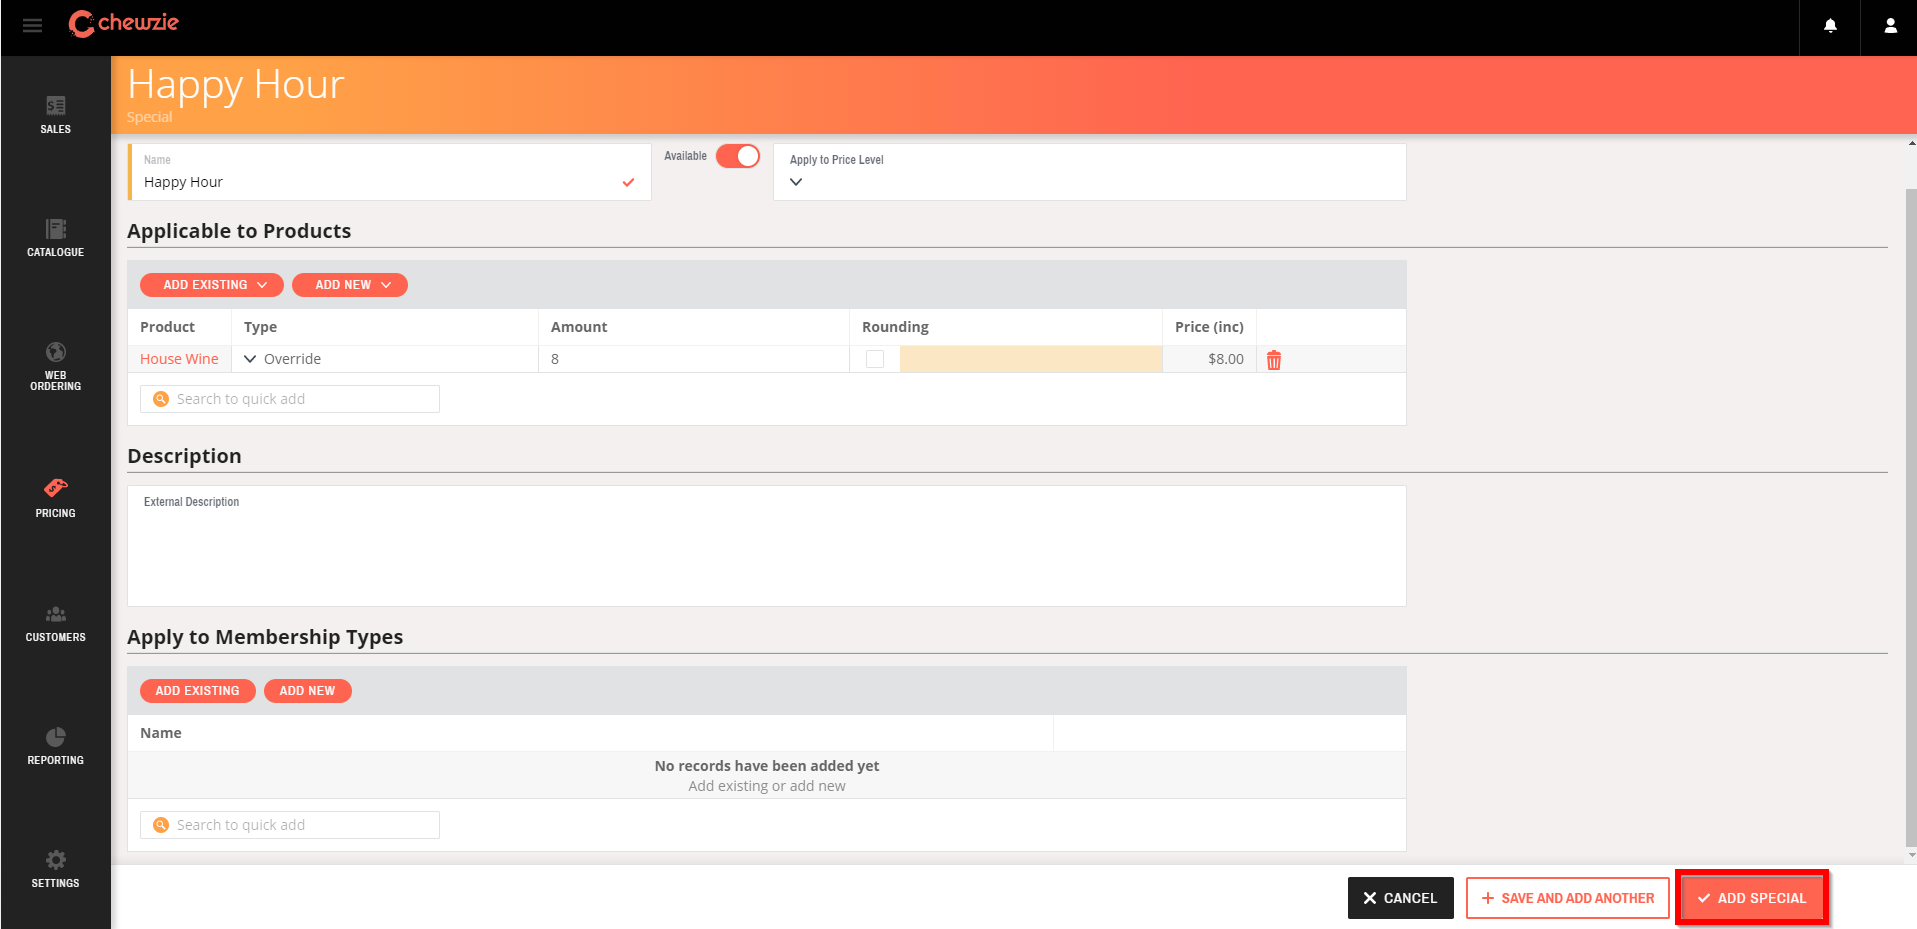
Task: Add new membership type
Action: (x=308, y=691)
